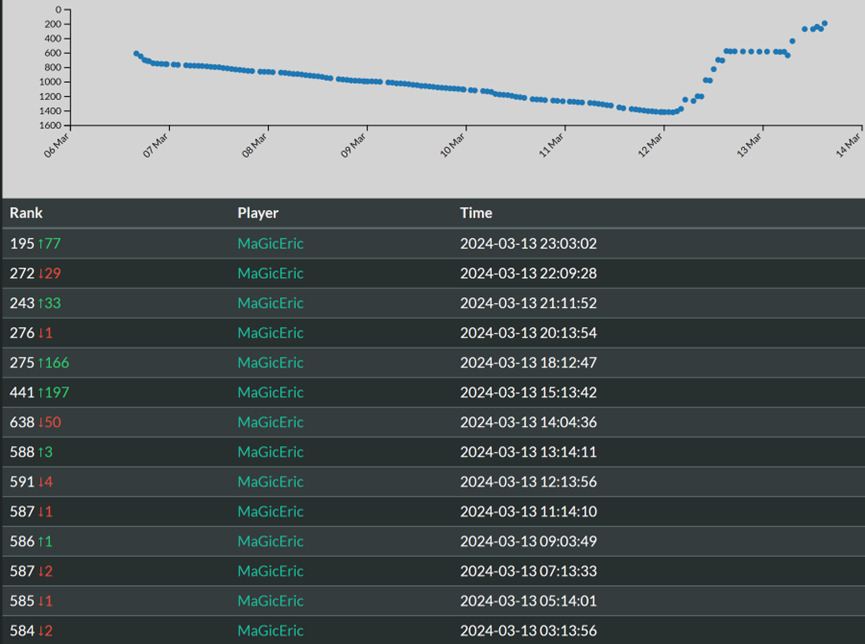Click the green up arrow beside rank 441
The width and height of the screenshot is (865, 644).
click(x=41, y=393)
